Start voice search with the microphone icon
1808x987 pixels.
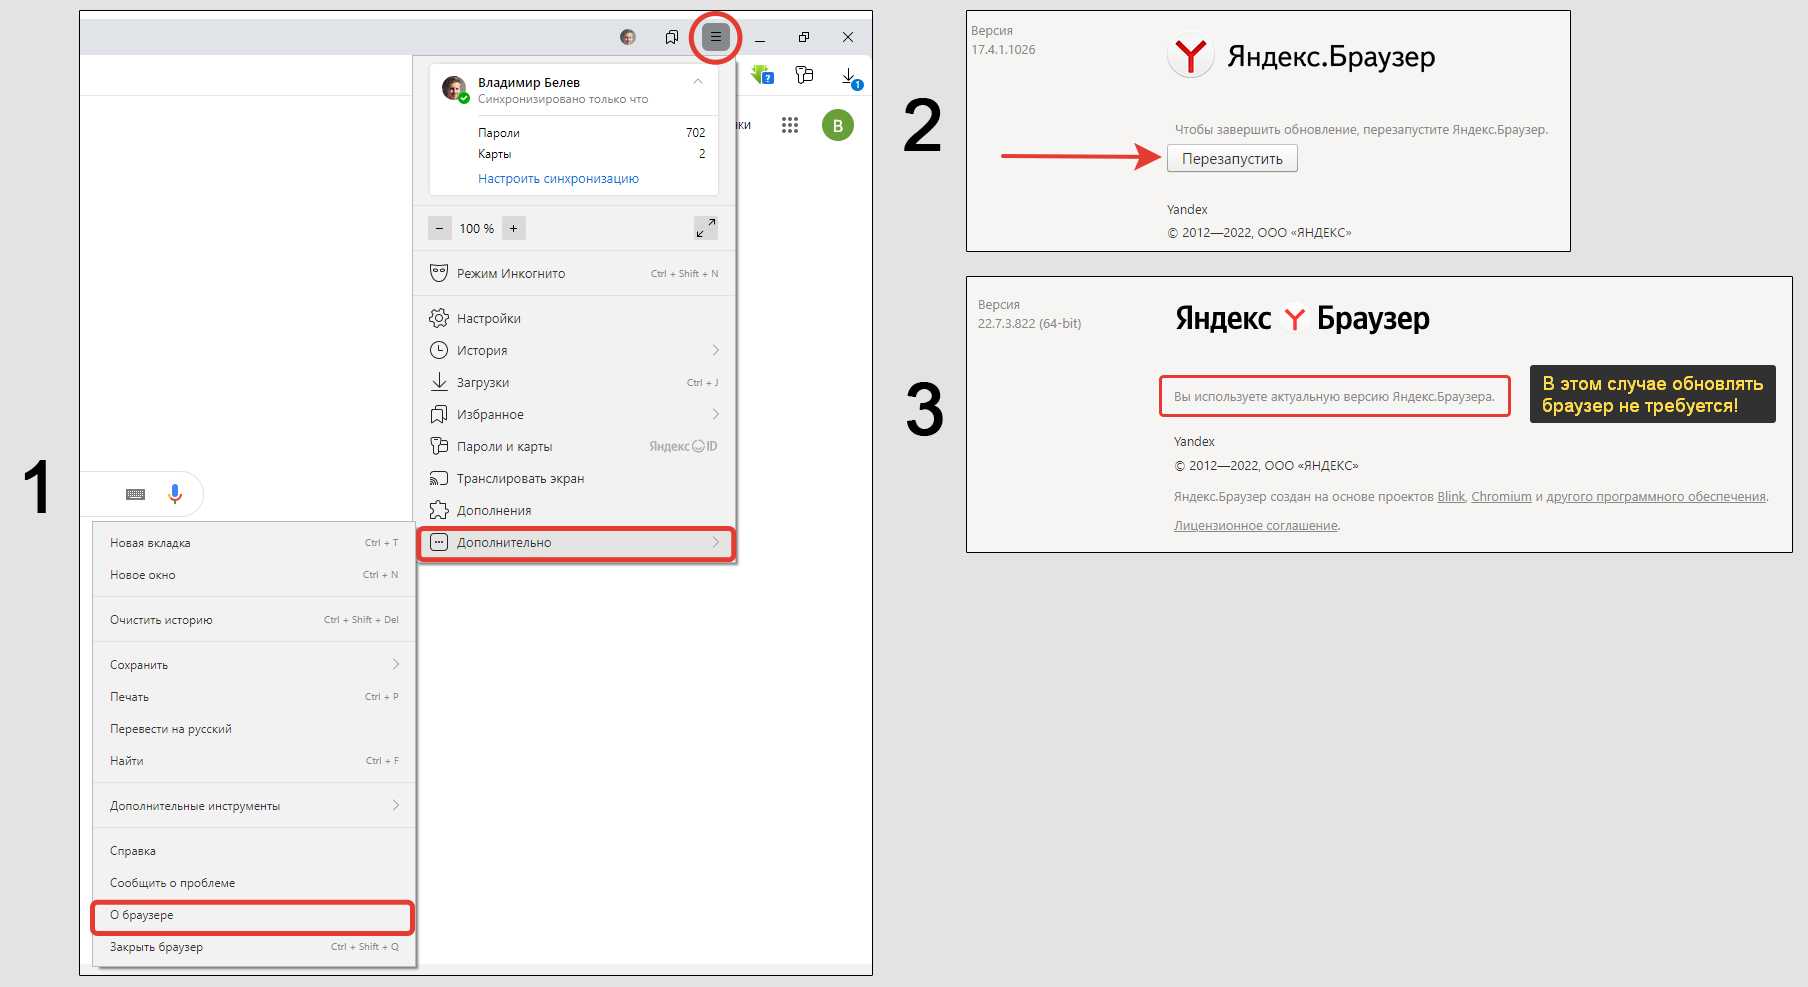tap(175, 494)
